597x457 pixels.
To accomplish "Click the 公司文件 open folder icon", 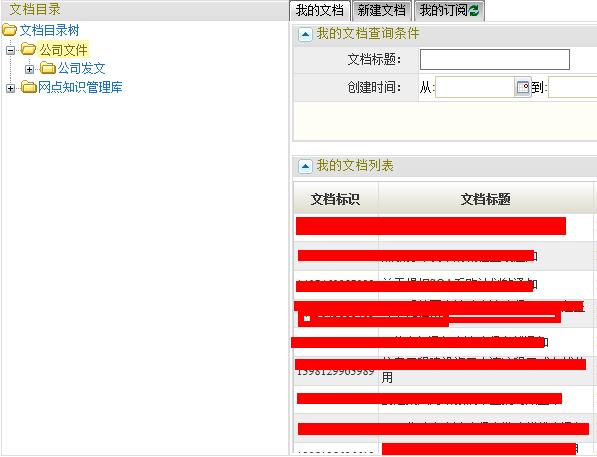I will click(x=28, y=49).
